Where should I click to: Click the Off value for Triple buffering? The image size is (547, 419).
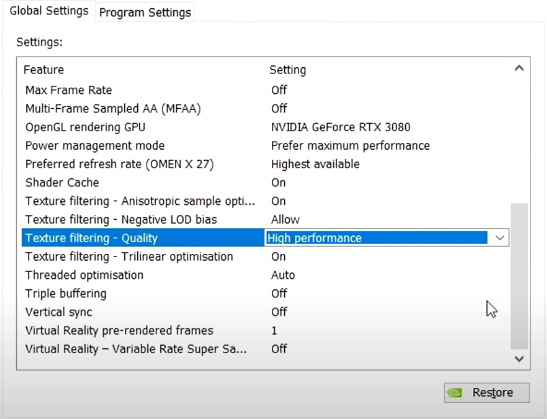(279, 293)
